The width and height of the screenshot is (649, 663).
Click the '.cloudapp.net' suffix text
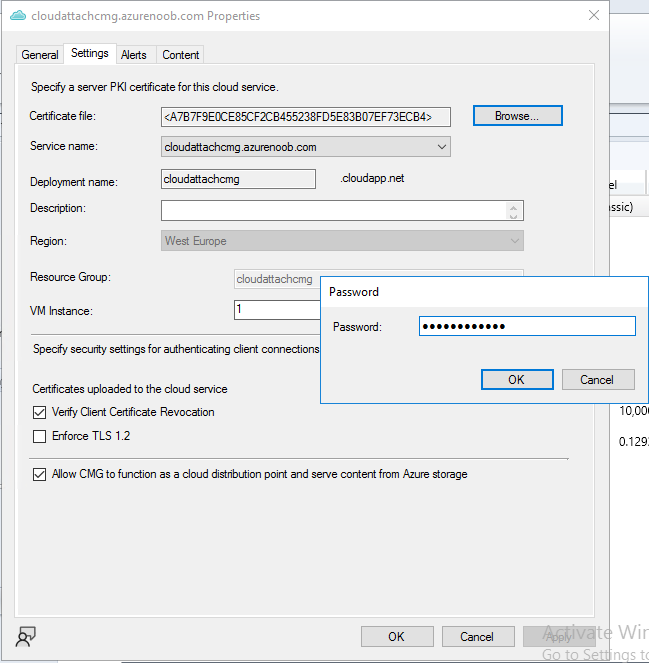click(372, 178)
